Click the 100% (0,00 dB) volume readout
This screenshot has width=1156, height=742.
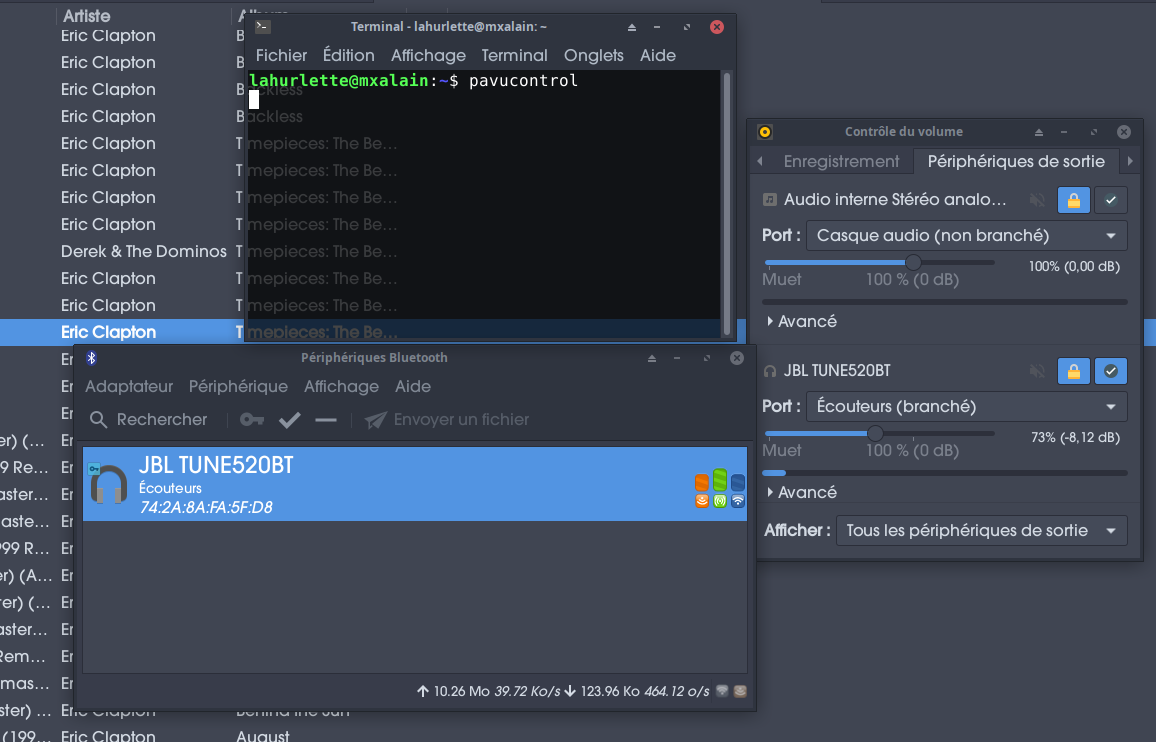pos(1074,266)
